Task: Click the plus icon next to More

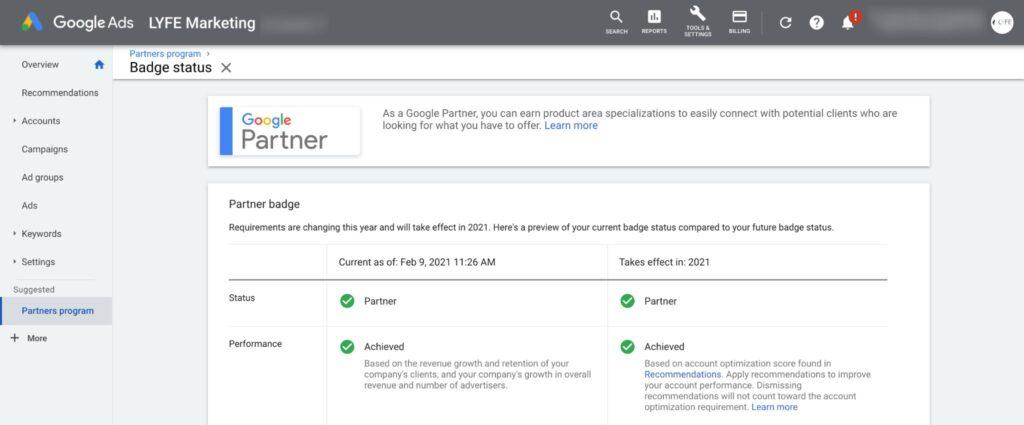Action: (15, 338)
